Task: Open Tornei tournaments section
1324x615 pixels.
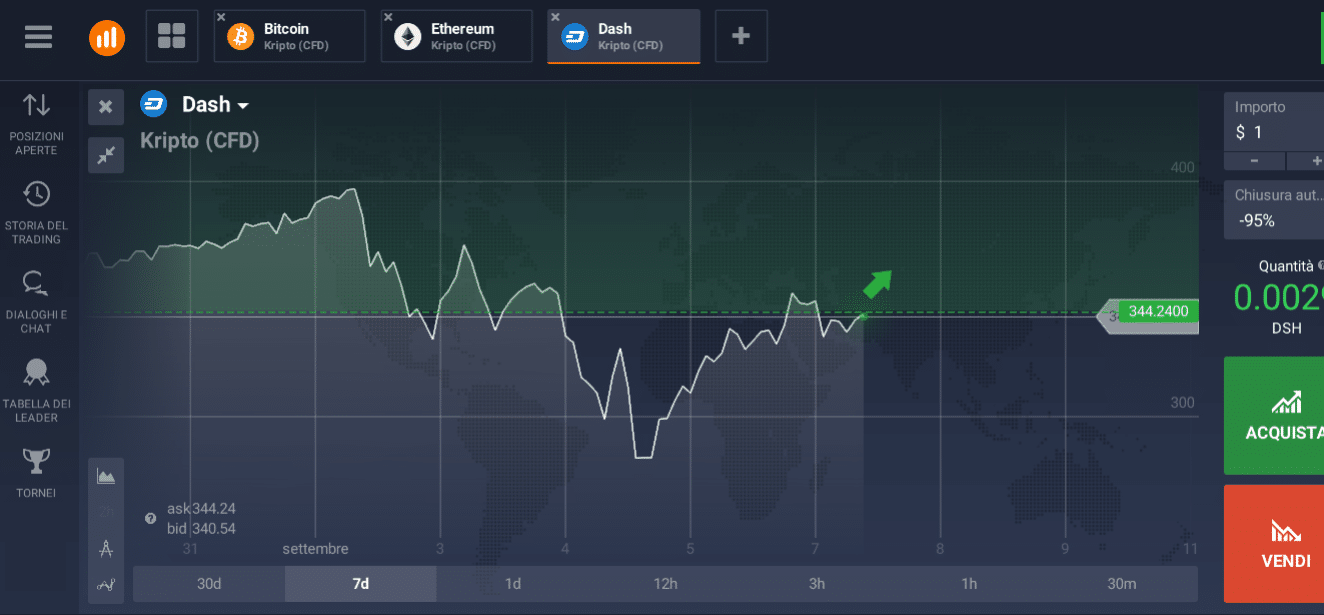Action: 36,473
